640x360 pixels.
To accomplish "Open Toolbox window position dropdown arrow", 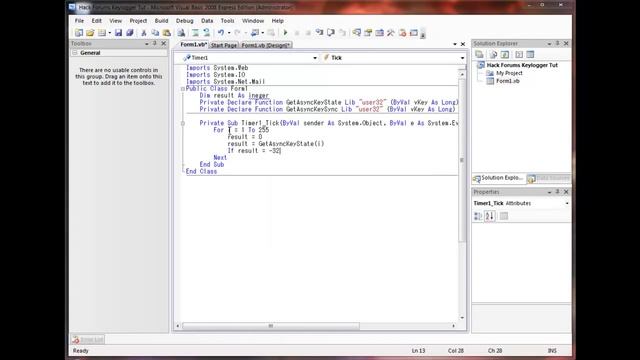I will 147,43.
